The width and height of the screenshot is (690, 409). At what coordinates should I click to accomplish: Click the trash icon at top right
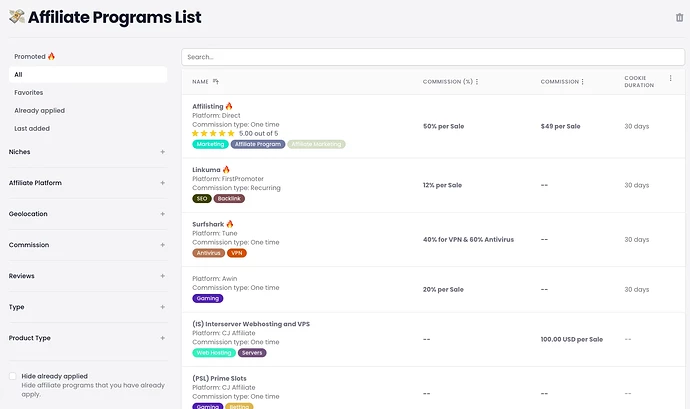coord(679,17)
